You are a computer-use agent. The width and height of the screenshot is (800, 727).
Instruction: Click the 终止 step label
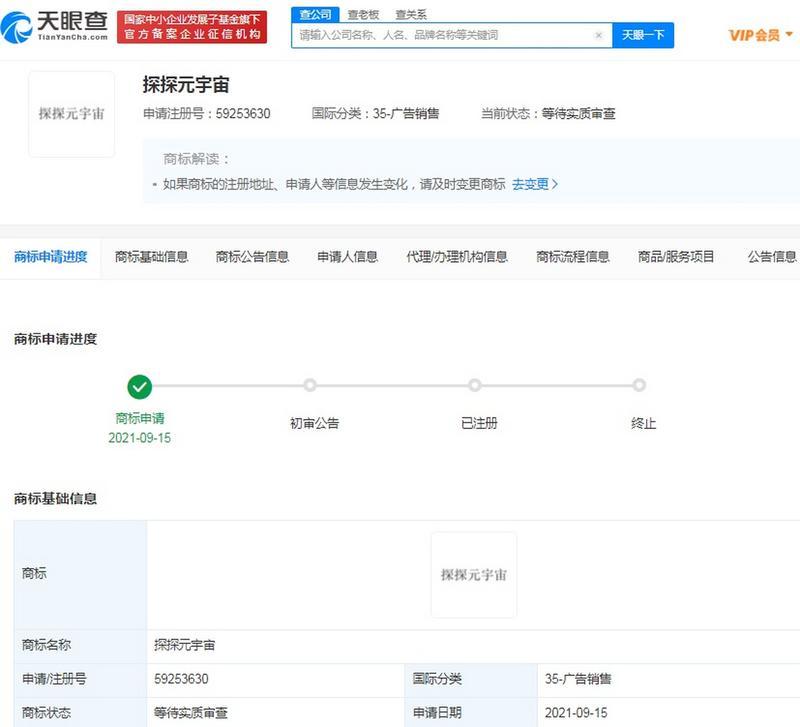click(x=643, y=423)
